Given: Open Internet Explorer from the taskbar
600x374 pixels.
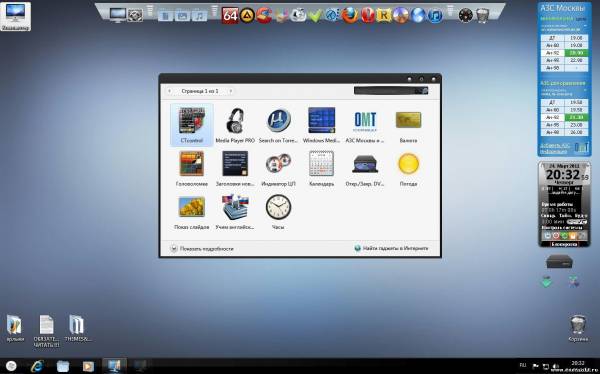Looking at the screenshot, I should (37, 366).
